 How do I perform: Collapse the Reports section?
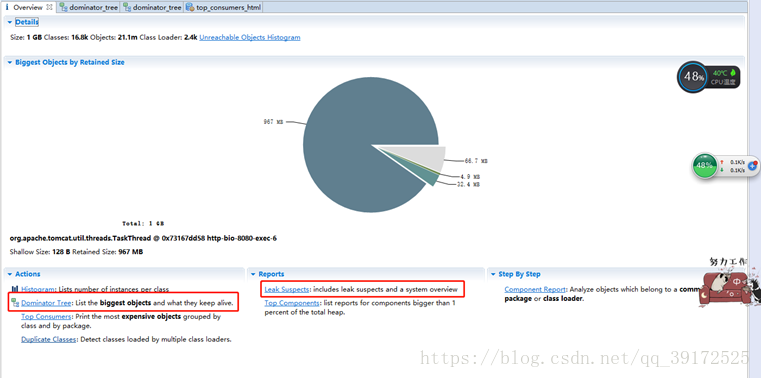pyautogui.click(x=253, y=274)
